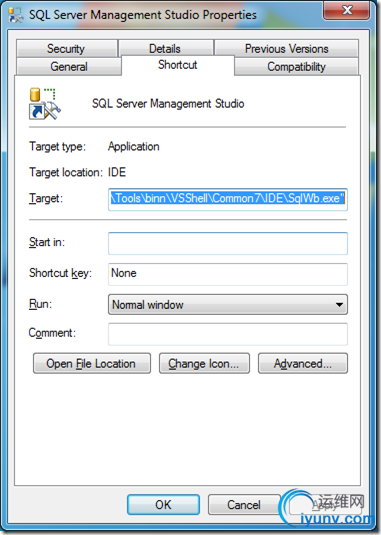Click the Target path input field
The width and height of the screenshot is (381, 535).
(228, 199)
